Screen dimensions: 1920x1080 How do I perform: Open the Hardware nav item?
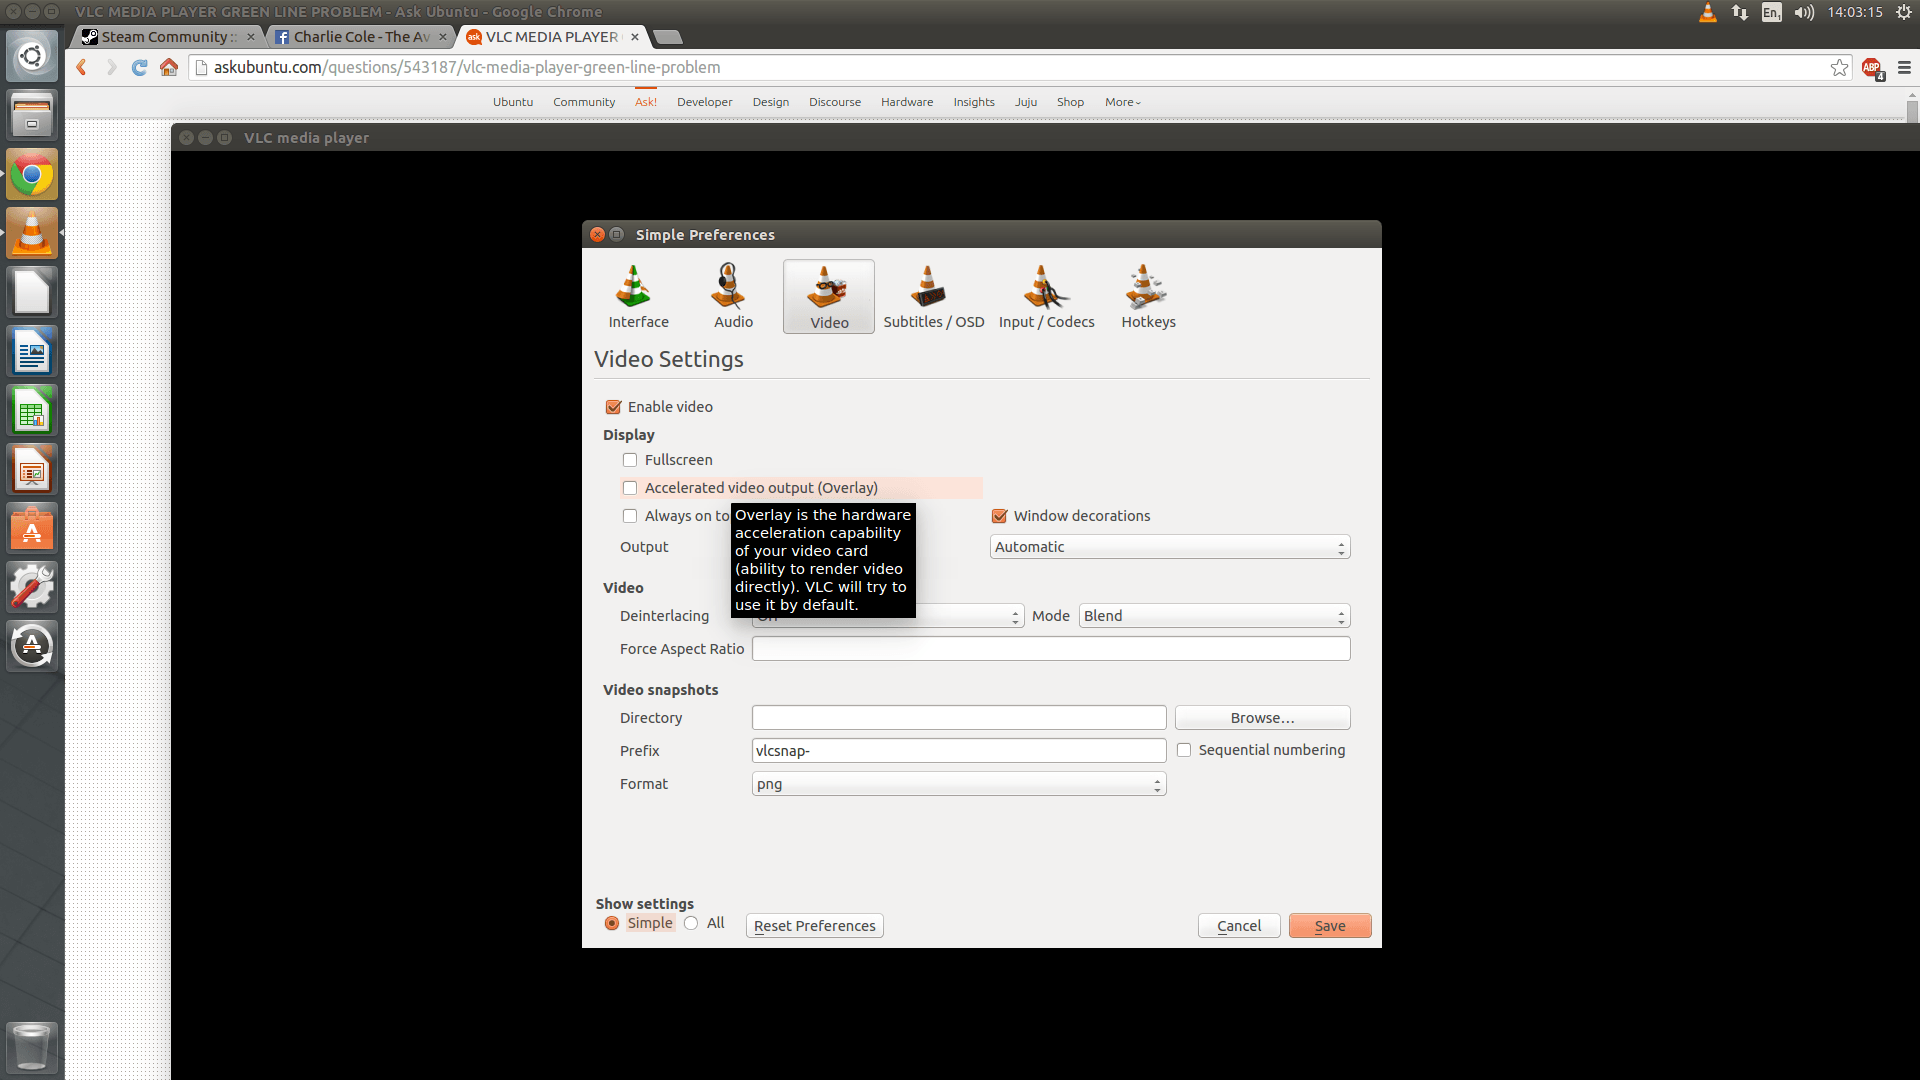click(x=907, y=102)
